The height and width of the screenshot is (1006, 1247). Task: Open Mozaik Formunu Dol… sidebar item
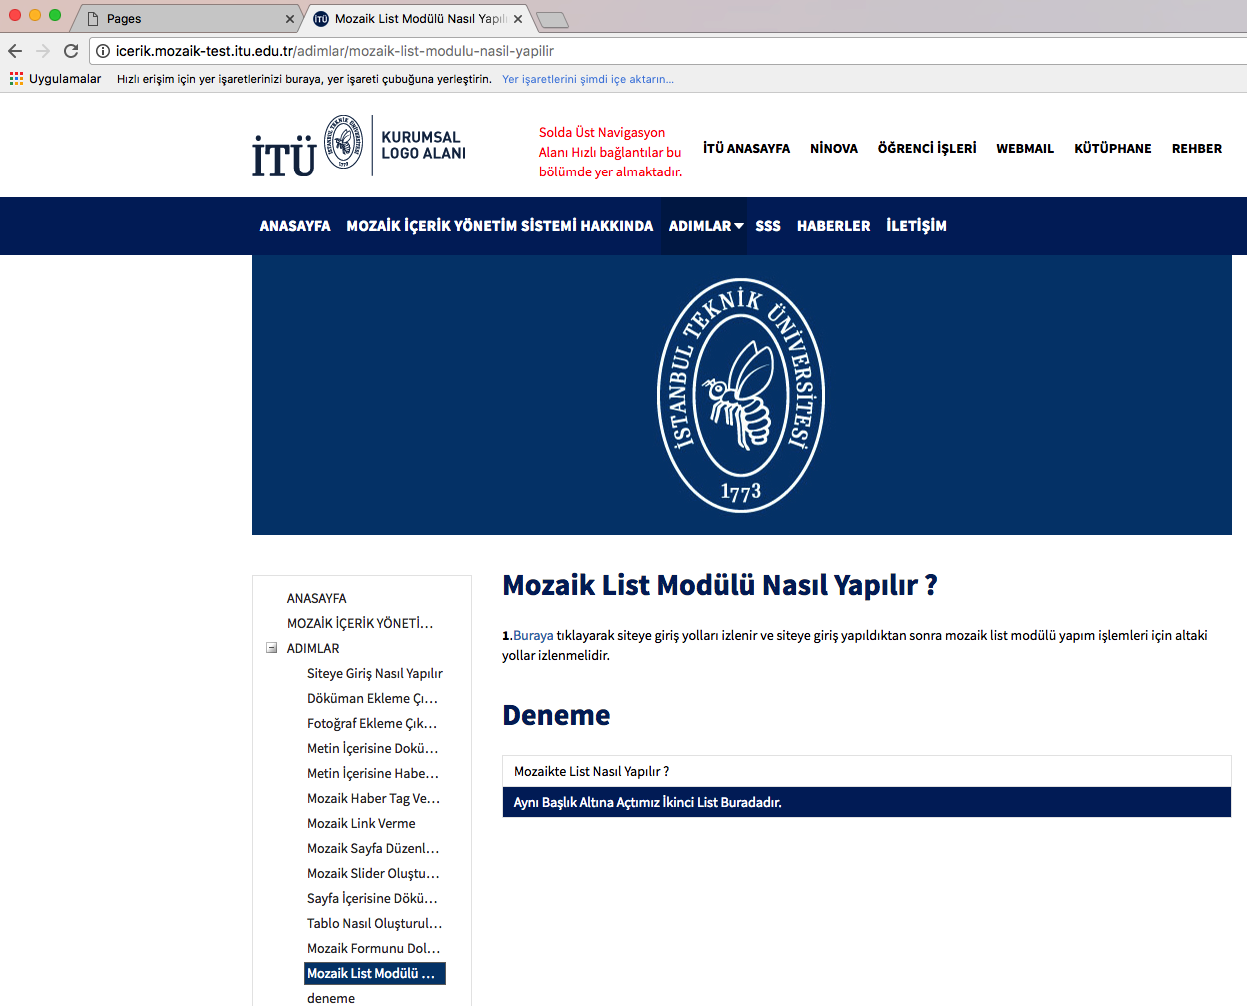tap(374, 948)
